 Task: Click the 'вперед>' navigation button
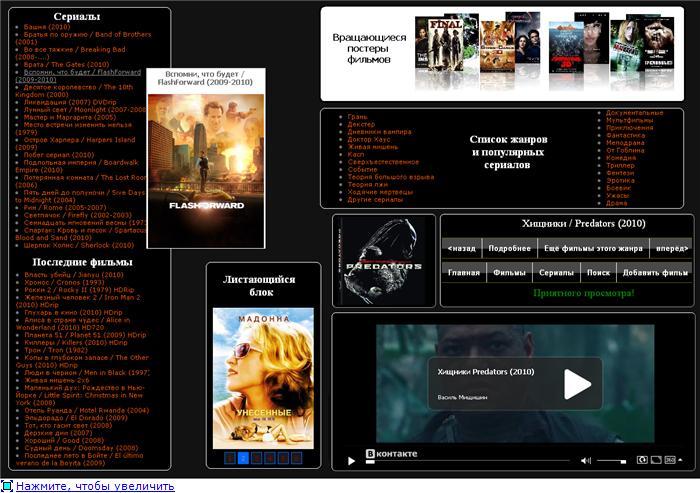(671, 248)
